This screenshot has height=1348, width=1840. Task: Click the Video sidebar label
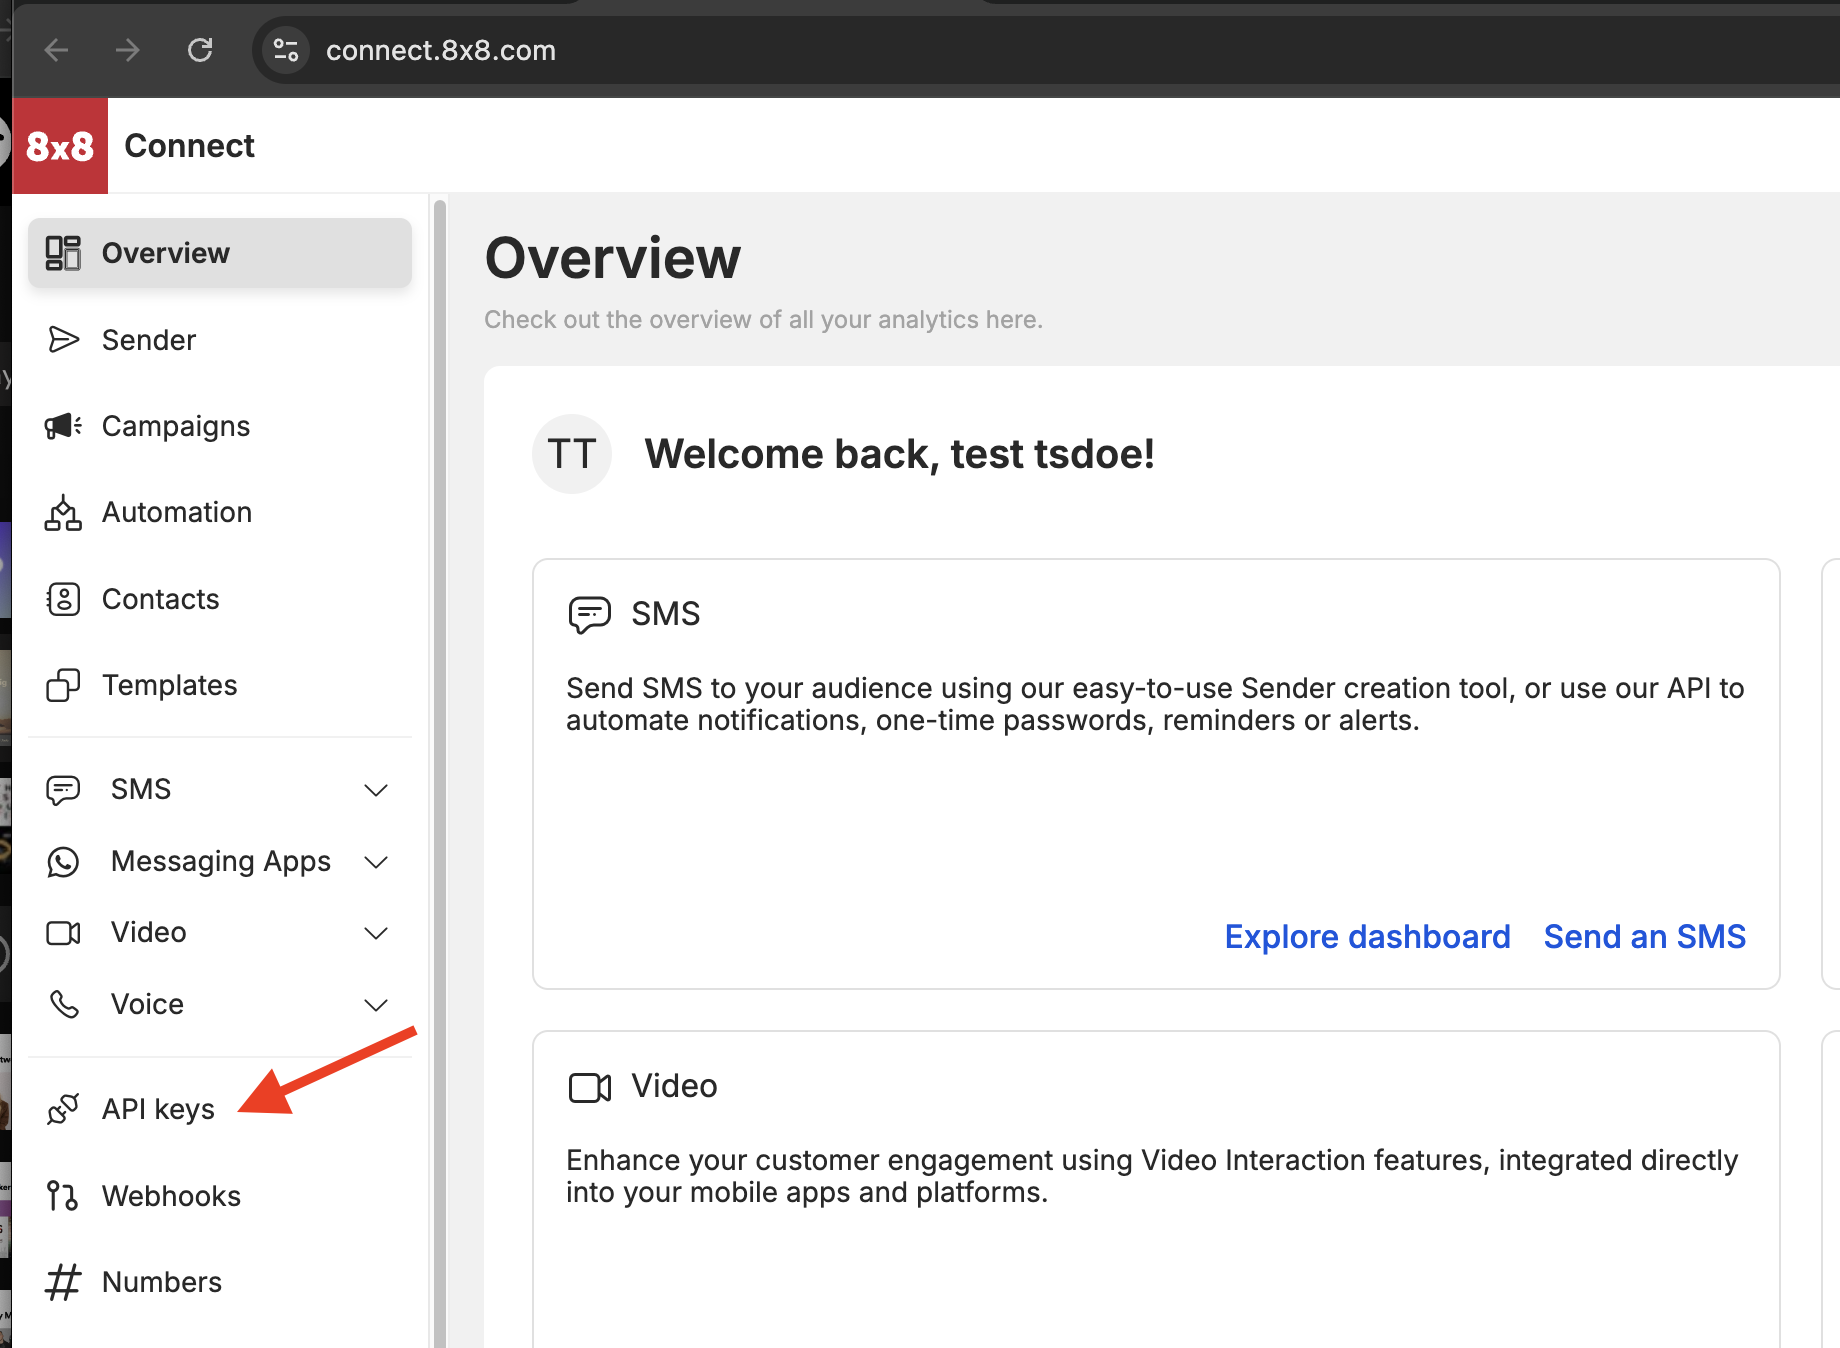[x=149, y=933]
